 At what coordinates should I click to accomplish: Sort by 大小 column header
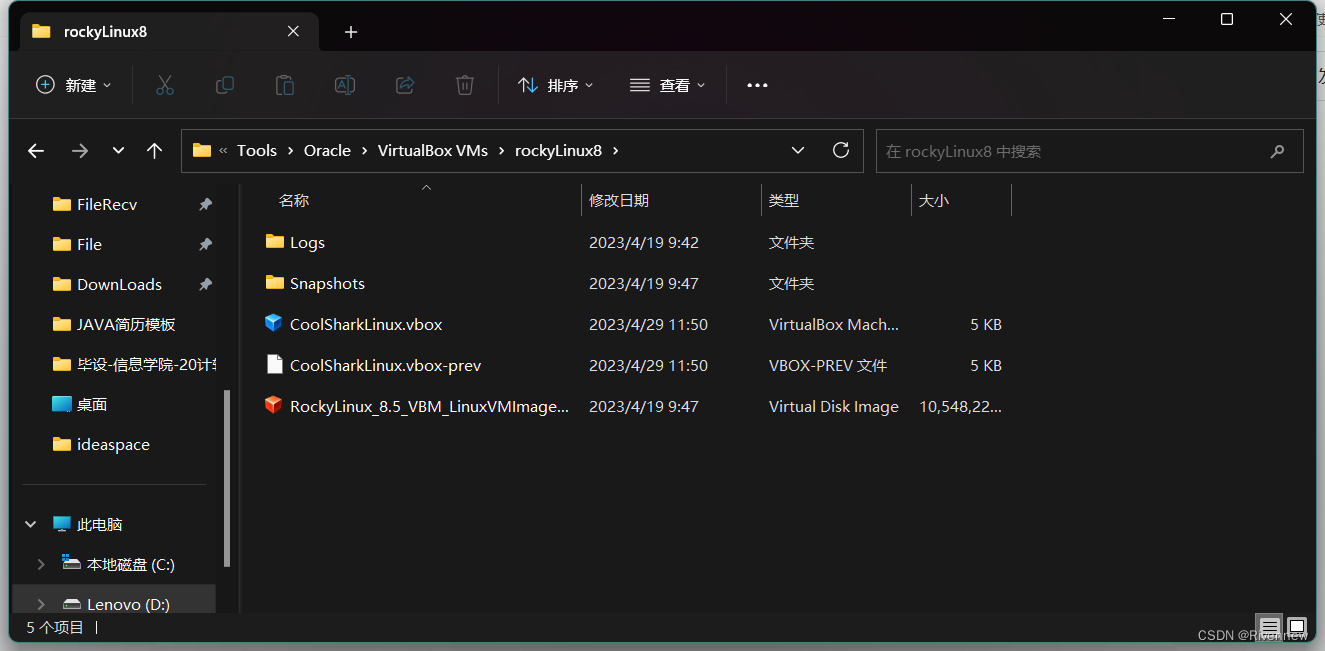(934, 200)
